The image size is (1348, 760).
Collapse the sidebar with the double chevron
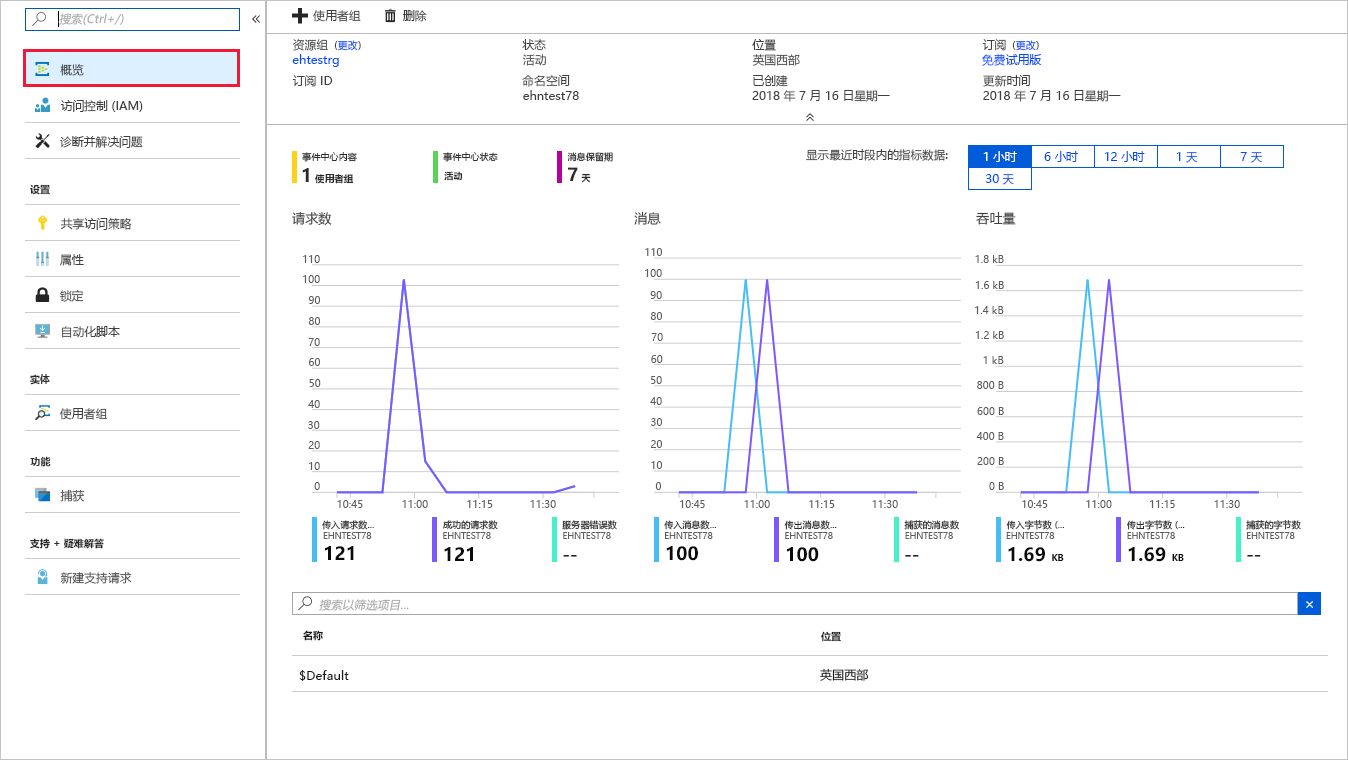(x=256, y=19)
